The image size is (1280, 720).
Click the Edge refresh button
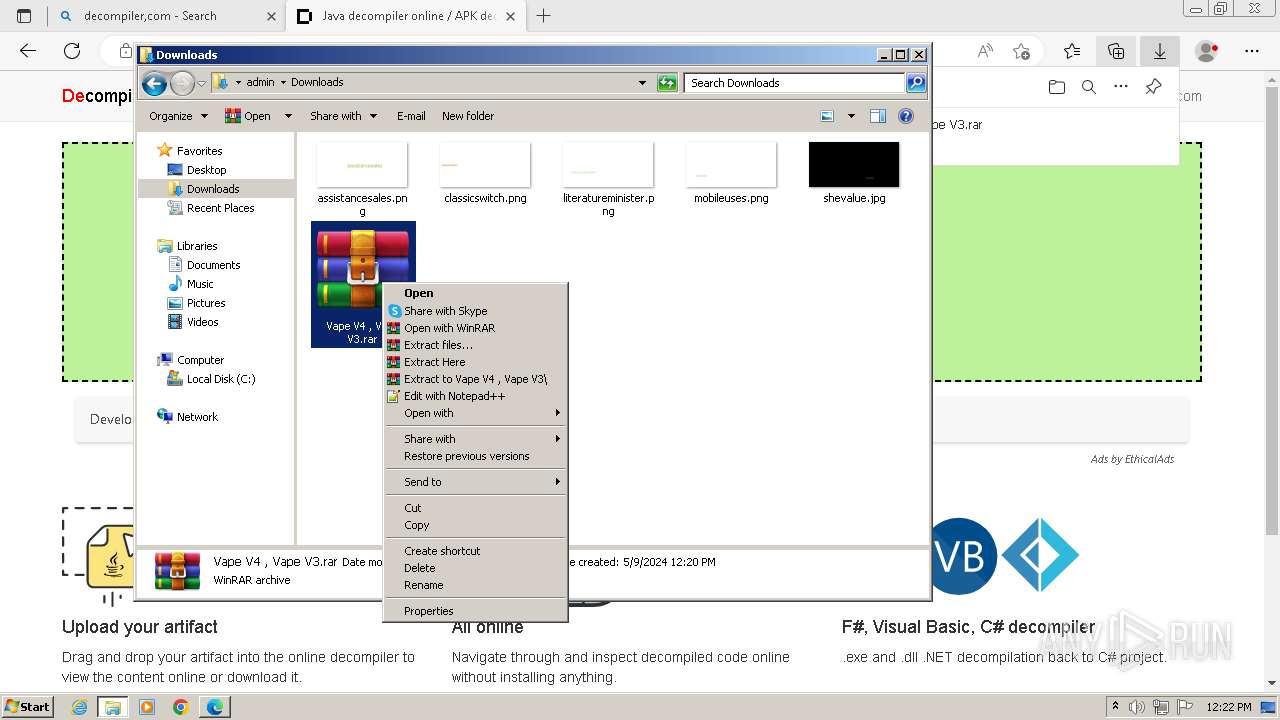pos(72,51)
